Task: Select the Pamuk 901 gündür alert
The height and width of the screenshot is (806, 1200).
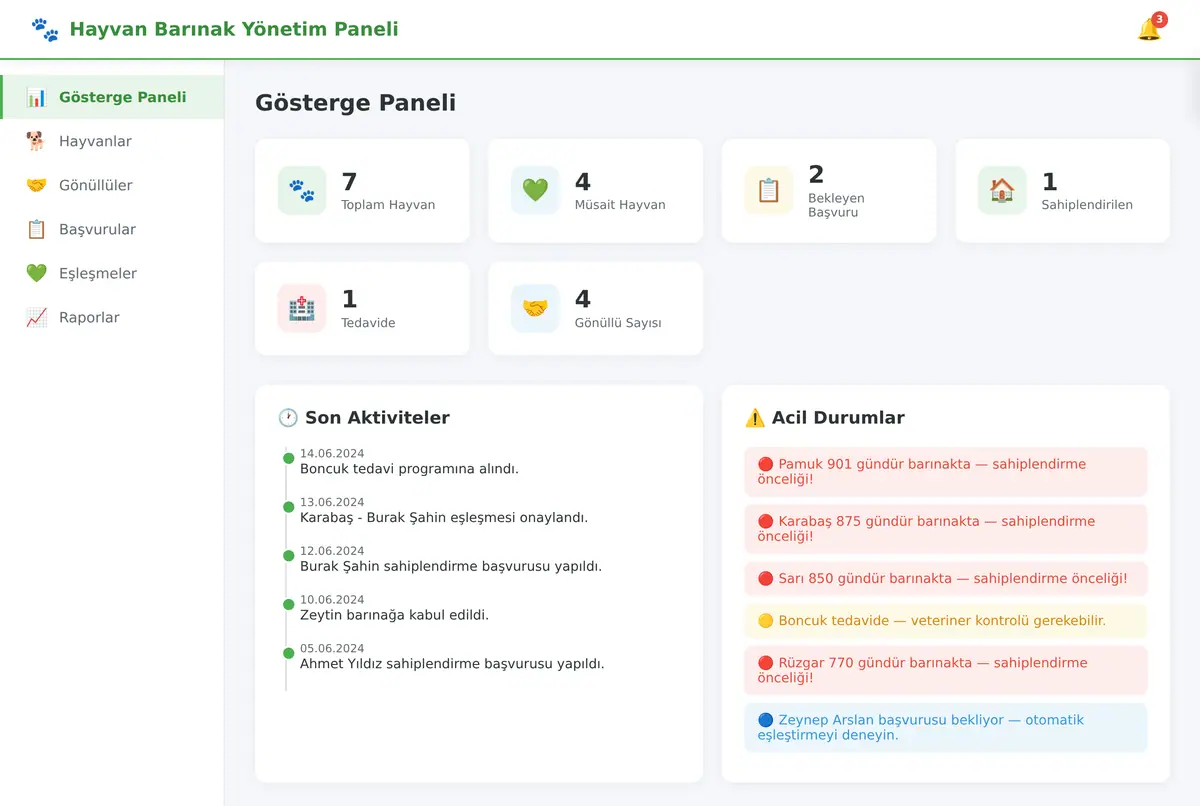Action: [946, 471]
